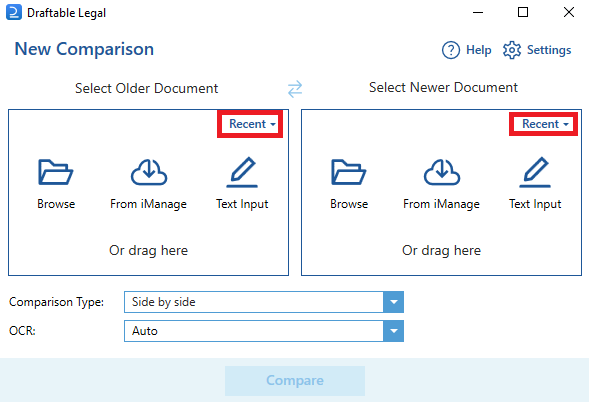Viewport: 589px width, 402px height.
Task: Maximize the Draftable Legal window
Action: coord(523,12)
